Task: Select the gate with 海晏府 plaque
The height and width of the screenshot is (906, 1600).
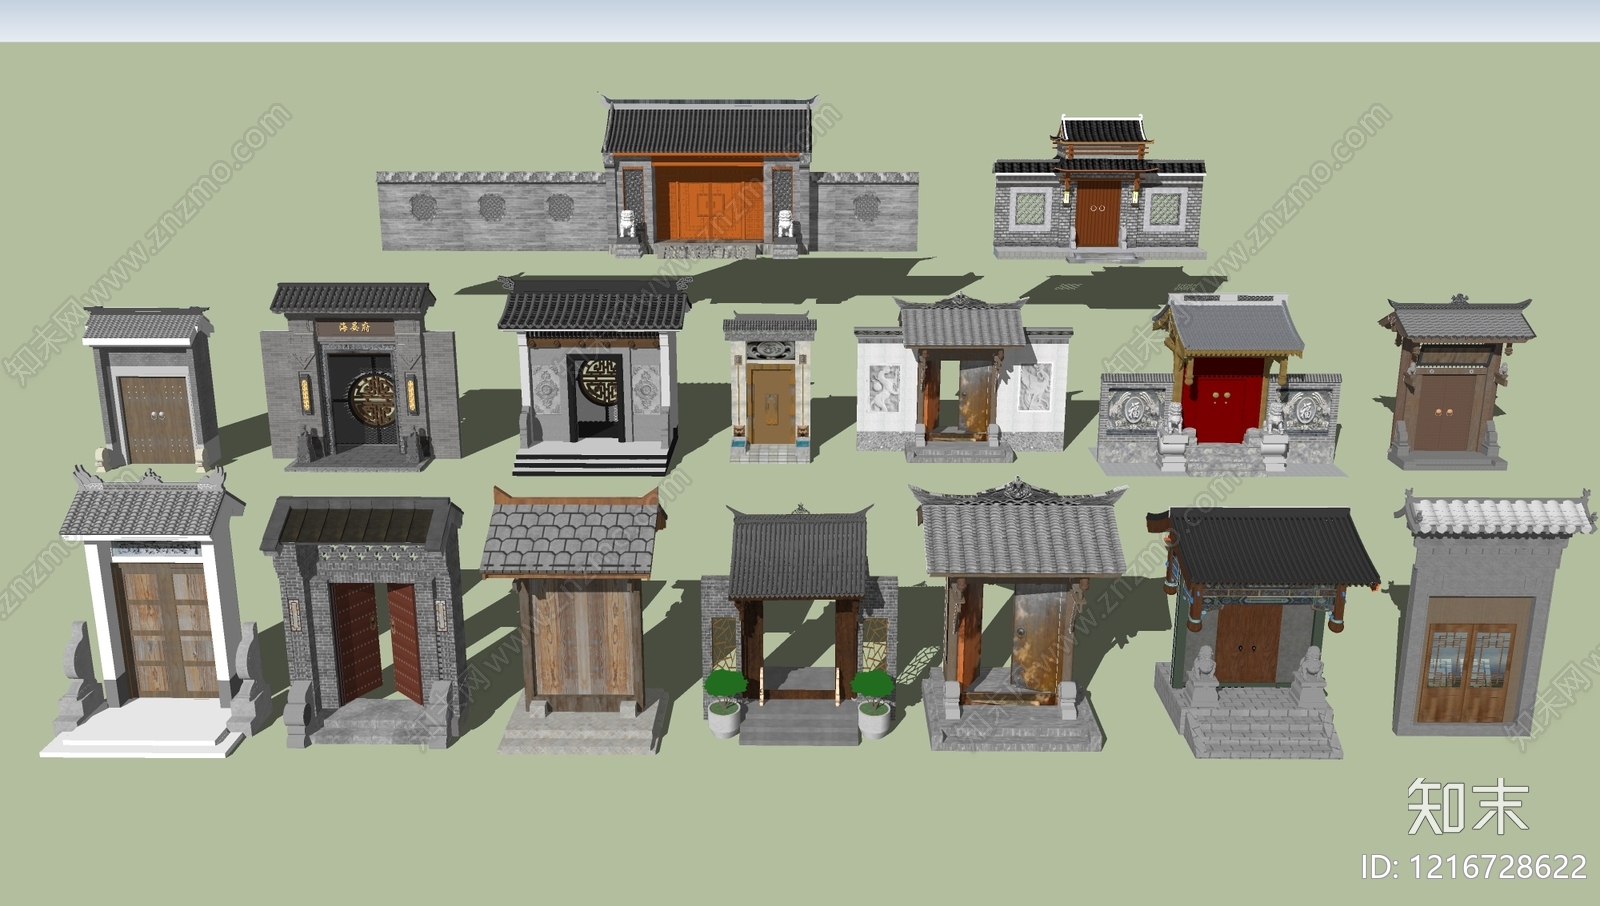Action: [360, 380]
